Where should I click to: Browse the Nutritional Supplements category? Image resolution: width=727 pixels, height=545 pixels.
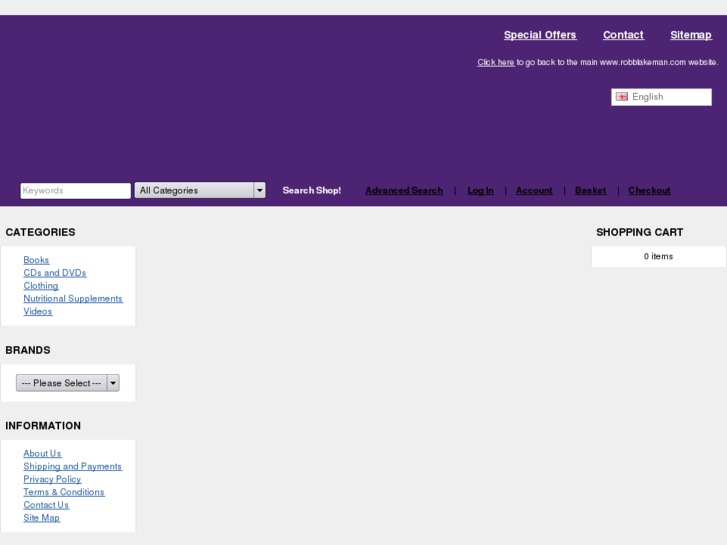[73, 298]
